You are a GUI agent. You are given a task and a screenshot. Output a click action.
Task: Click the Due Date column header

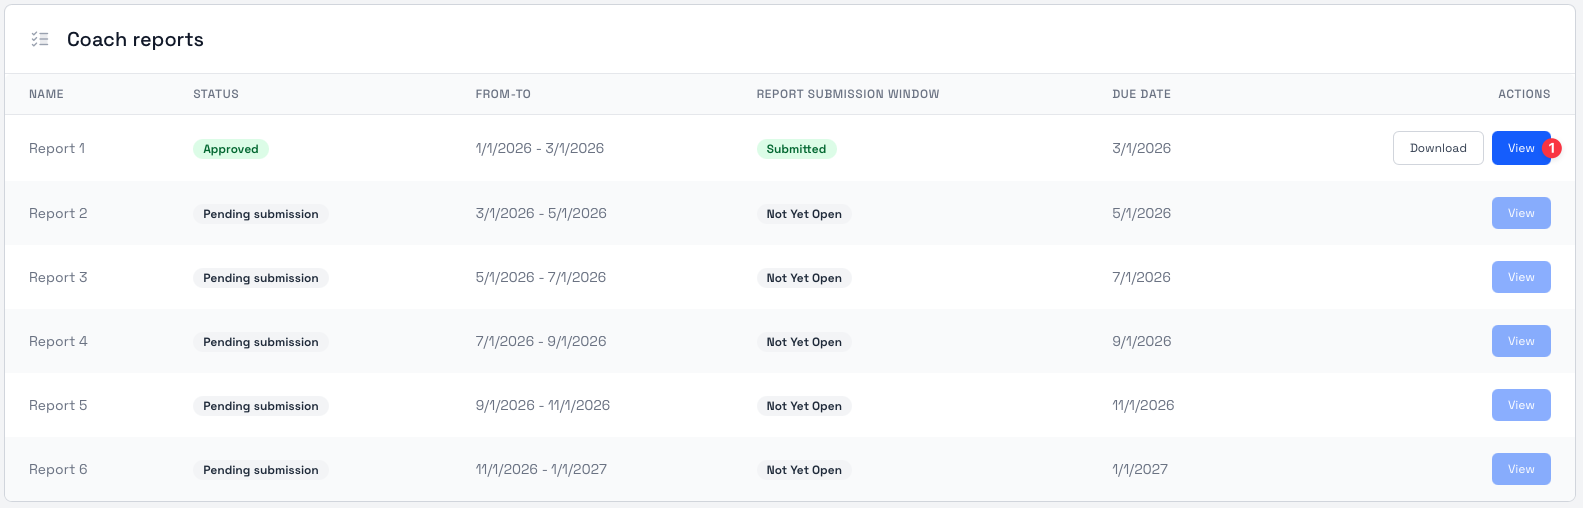pos(1141,94)
